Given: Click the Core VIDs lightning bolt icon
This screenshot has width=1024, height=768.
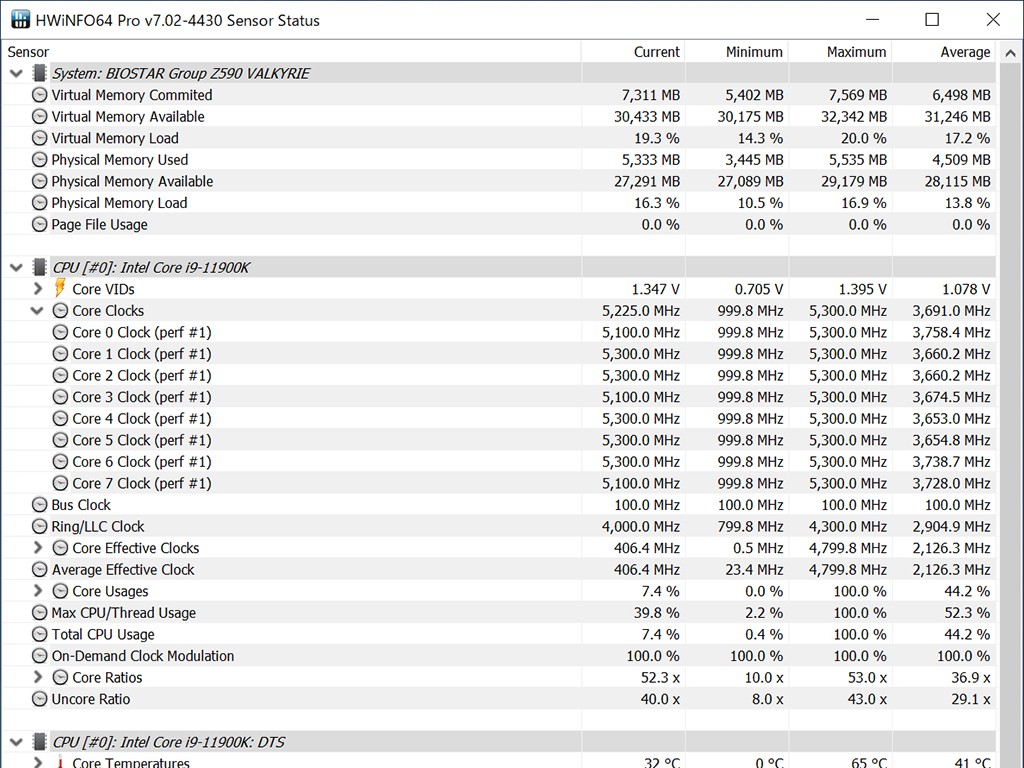Looking at the screenshot, I should 60,289.
